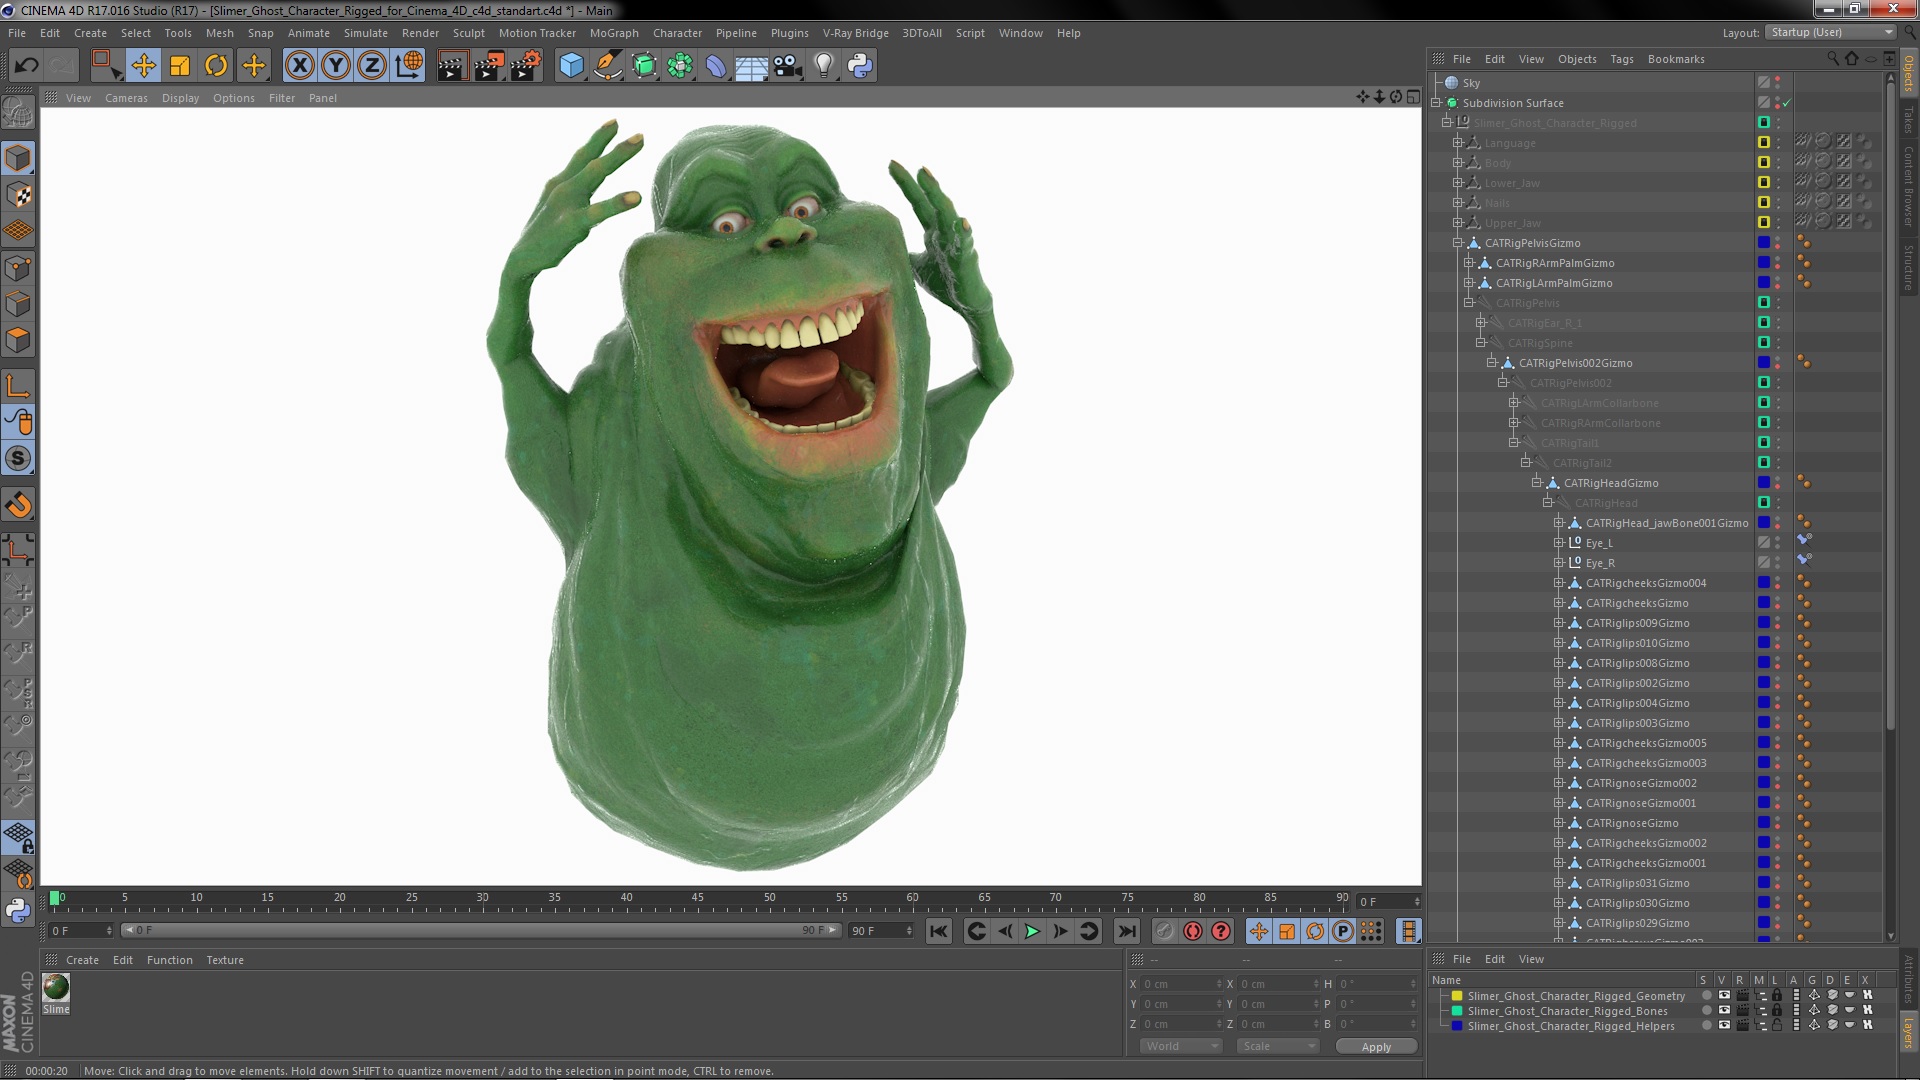The width and height of the screenshot is (1920, 1080).
Task: Open the Layout Startup dropdown
Action: (1831, 33)
